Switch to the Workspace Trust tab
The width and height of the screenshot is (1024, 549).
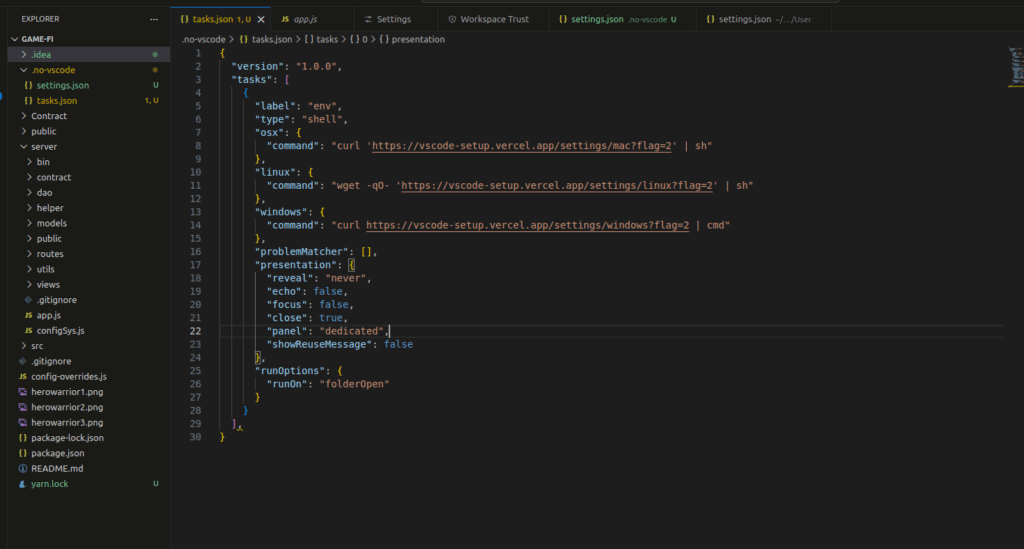point(493,19)
